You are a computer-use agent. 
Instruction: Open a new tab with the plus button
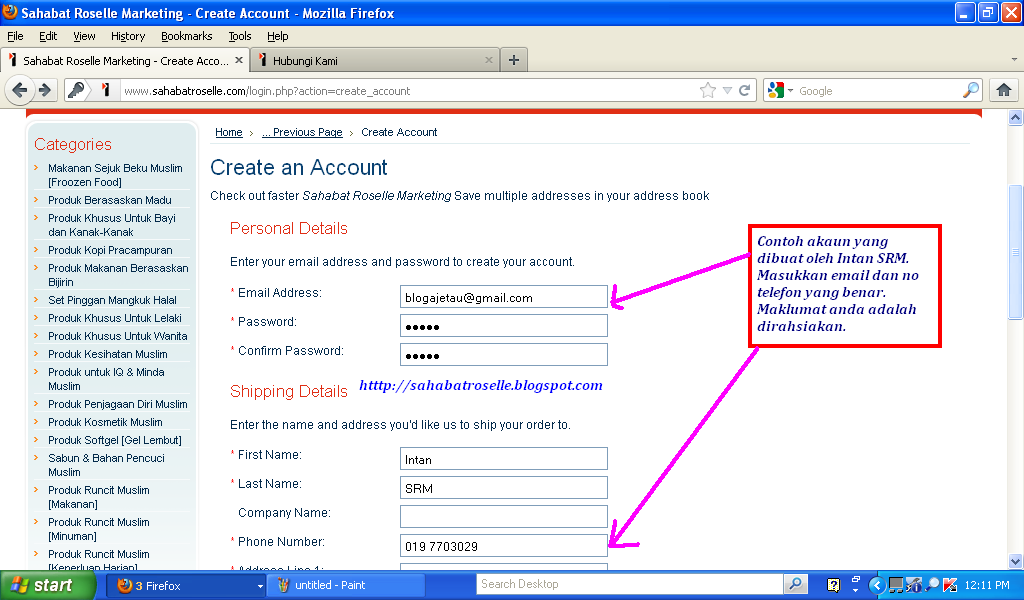coord(514,60)
